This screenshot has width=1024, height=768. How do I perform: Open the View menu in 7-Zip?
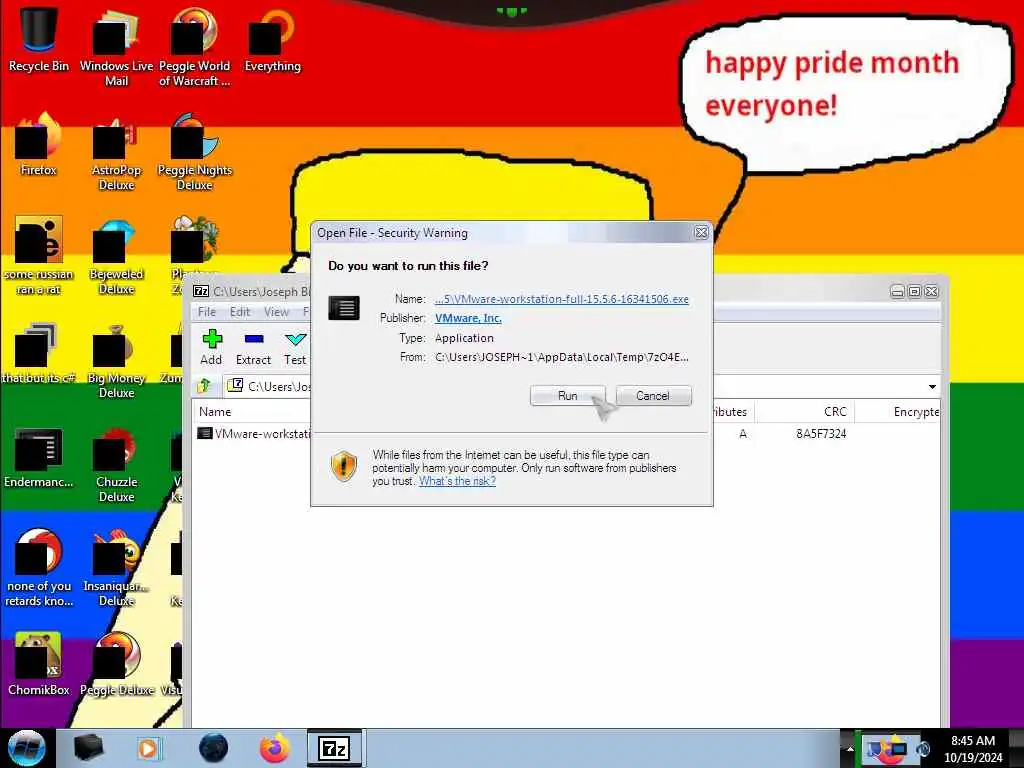[276, 312]
